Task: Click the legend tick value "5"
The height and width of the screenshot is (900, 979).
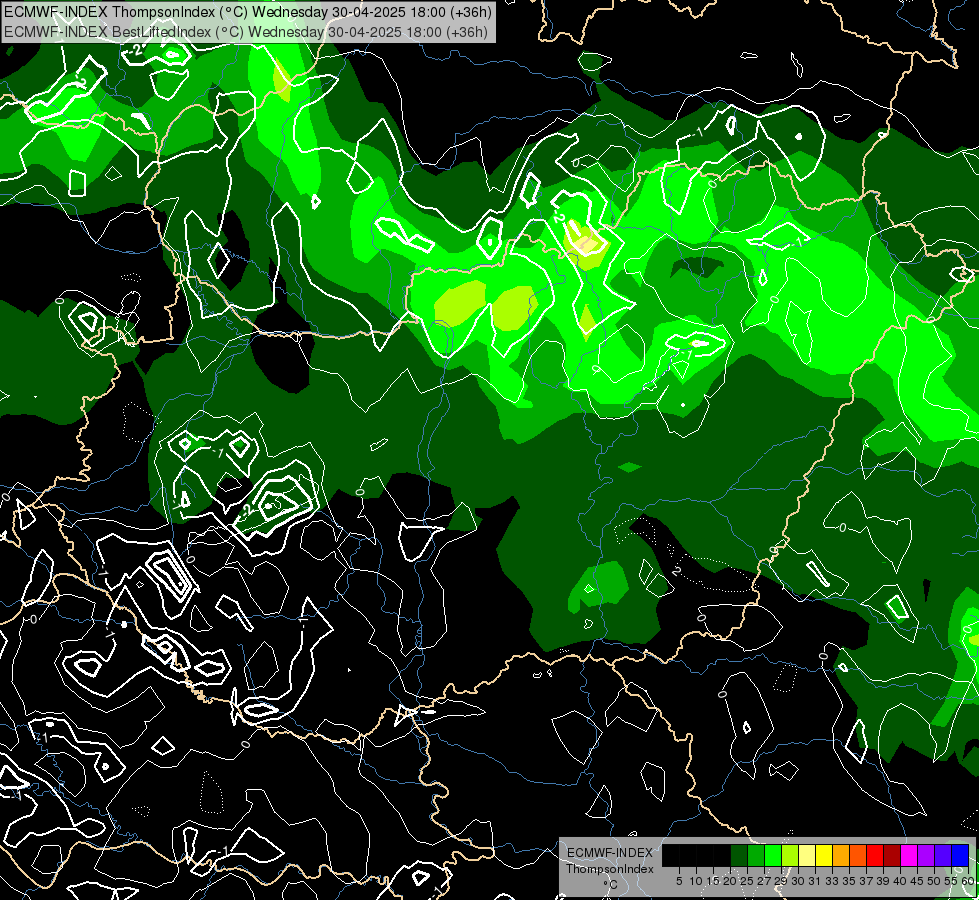Action: click(679, 881)
